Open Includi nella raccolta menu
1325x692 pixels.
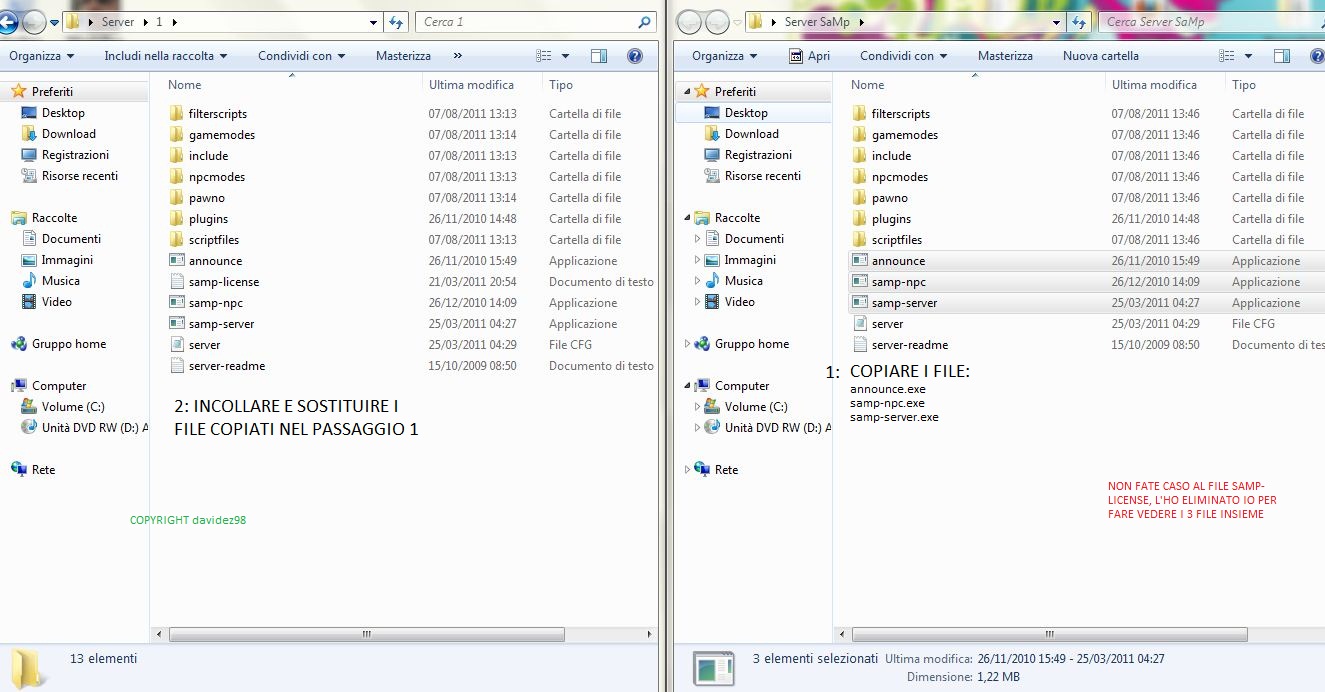click(x=166, y=56)
